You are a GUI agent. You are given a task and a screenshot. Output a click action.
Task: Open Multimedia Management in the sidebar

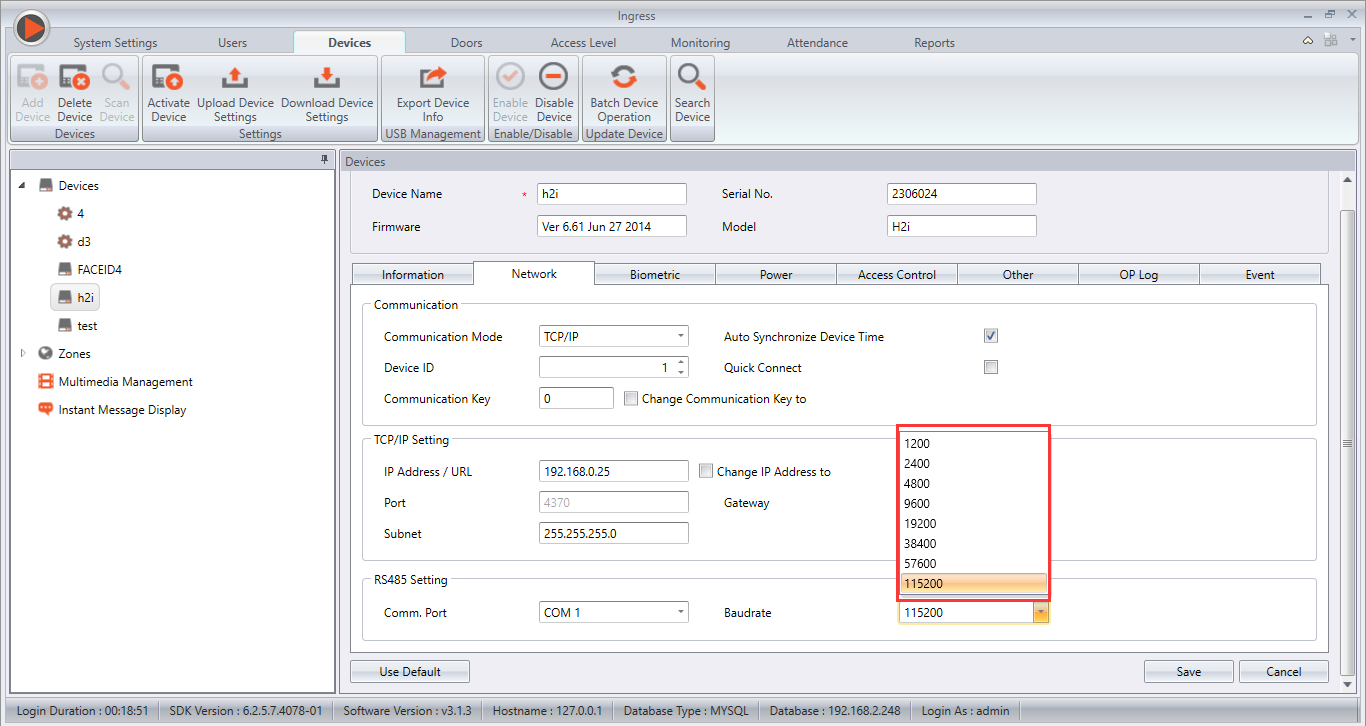[125, 382]
